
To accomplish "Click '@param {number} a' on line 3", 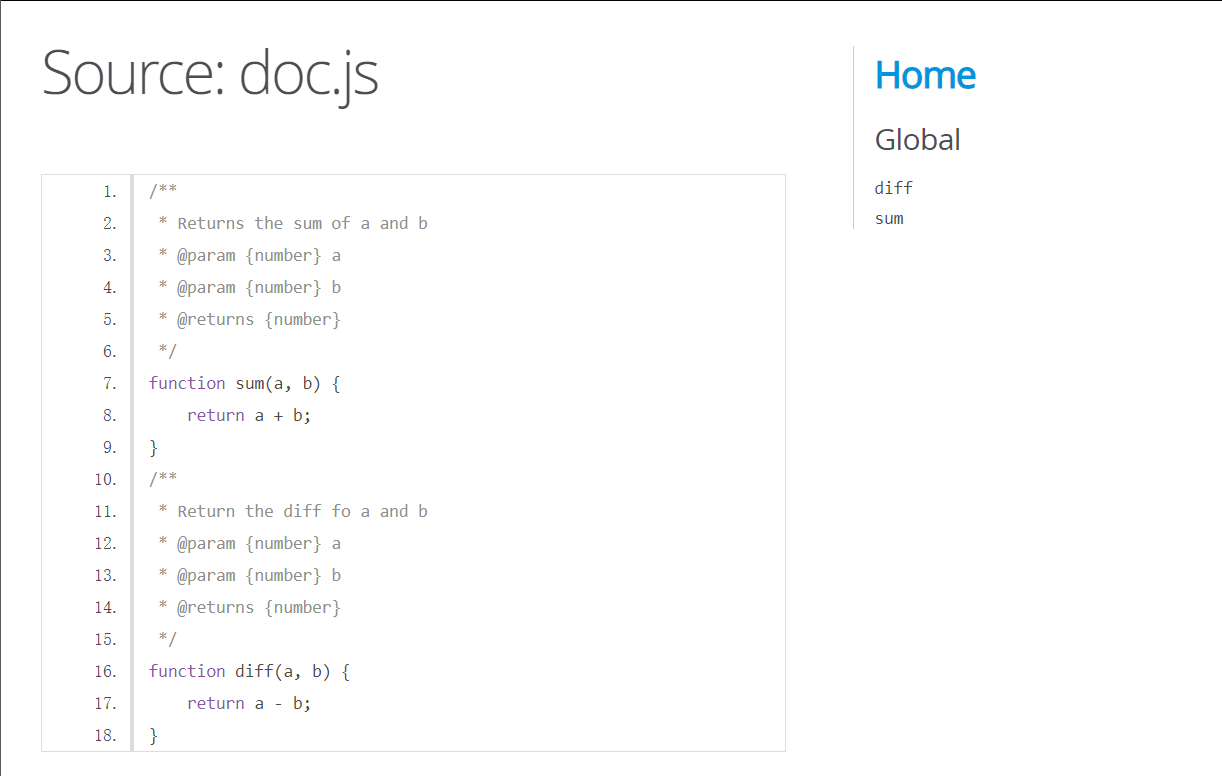I will click(x=258, y=256).
